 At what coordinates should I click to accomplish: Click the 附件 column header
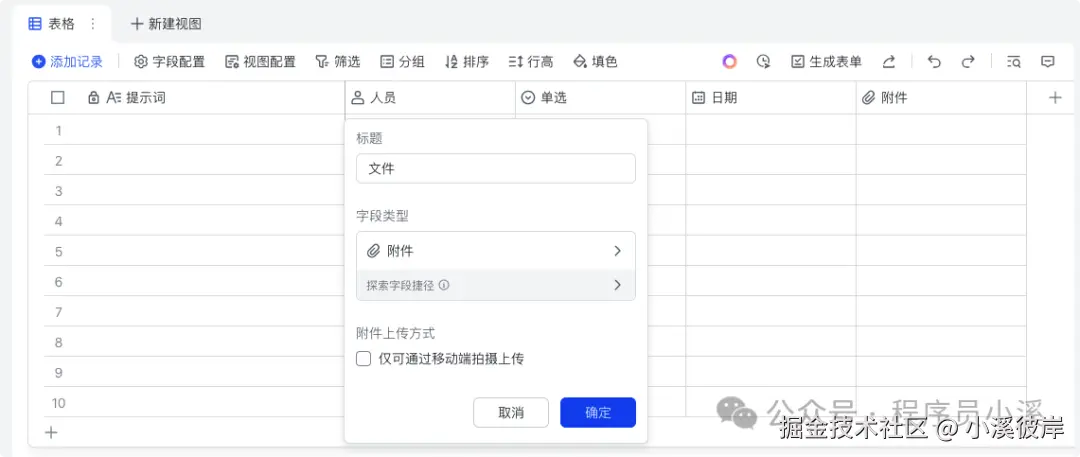pyautogui.click(x=941, y=98)
